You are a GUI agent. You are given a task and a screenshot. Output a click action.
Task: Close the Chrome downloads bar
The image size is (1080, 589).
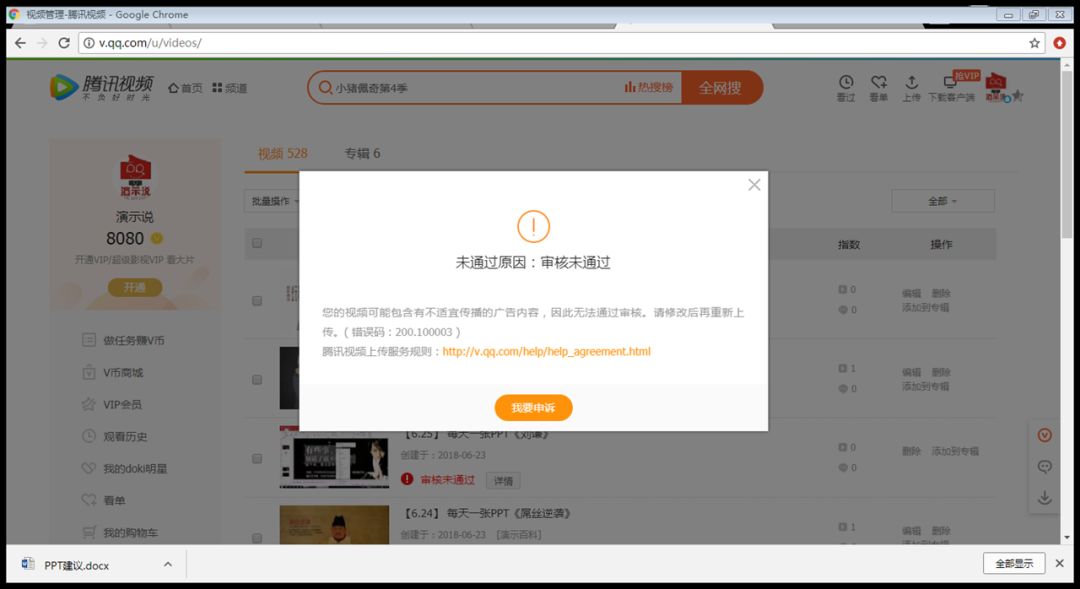pos(1059,564)
